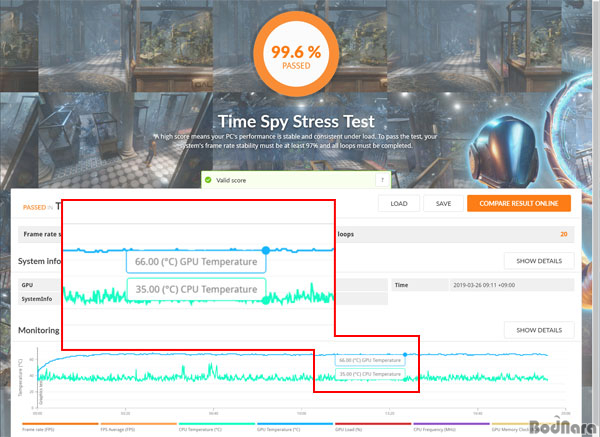Show details for the Monitoring section
Screen dimensions: 600x437
click(x=539, y=330)
